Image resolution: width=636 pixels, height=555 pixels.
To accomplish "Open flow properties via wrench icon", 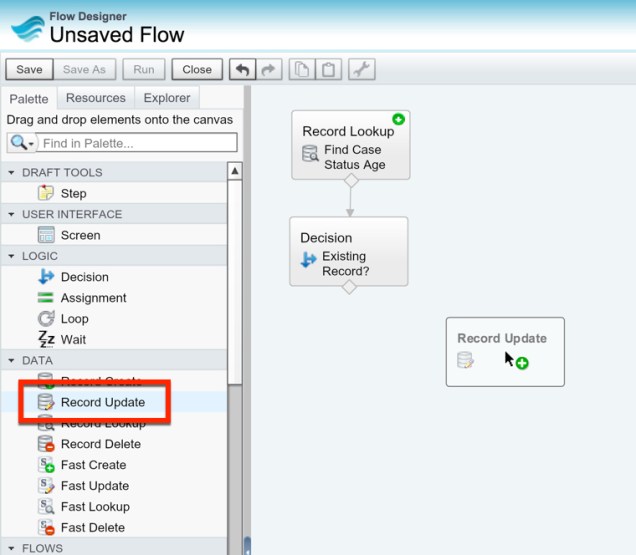I will click(x=360, y=70).
